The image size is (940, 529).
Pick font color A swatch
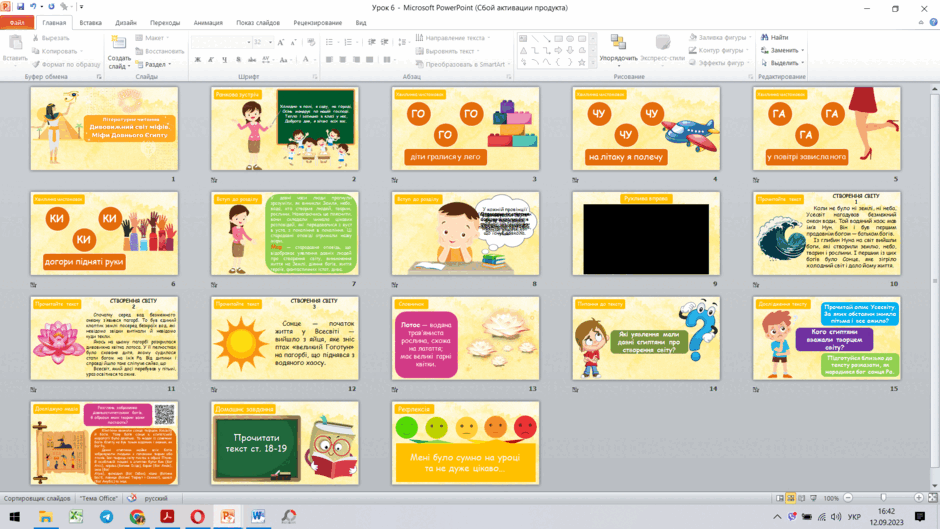click(306, 59)
